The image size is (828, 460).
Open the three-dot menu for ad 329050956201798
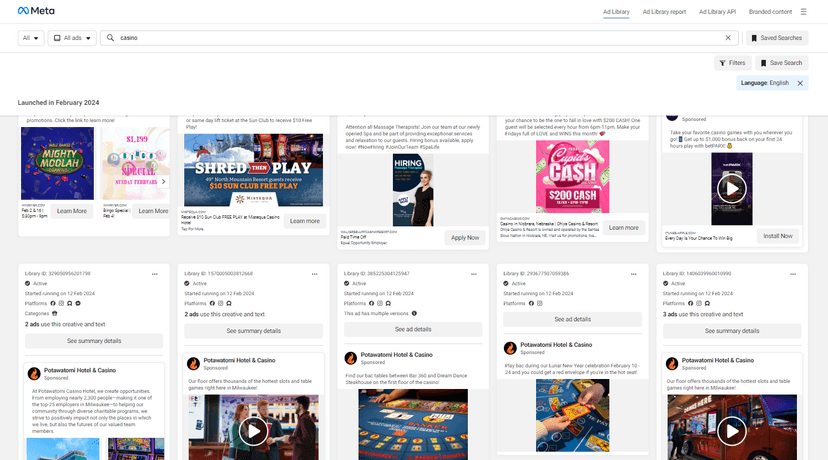pyautogui.click(x=155, y=274)
